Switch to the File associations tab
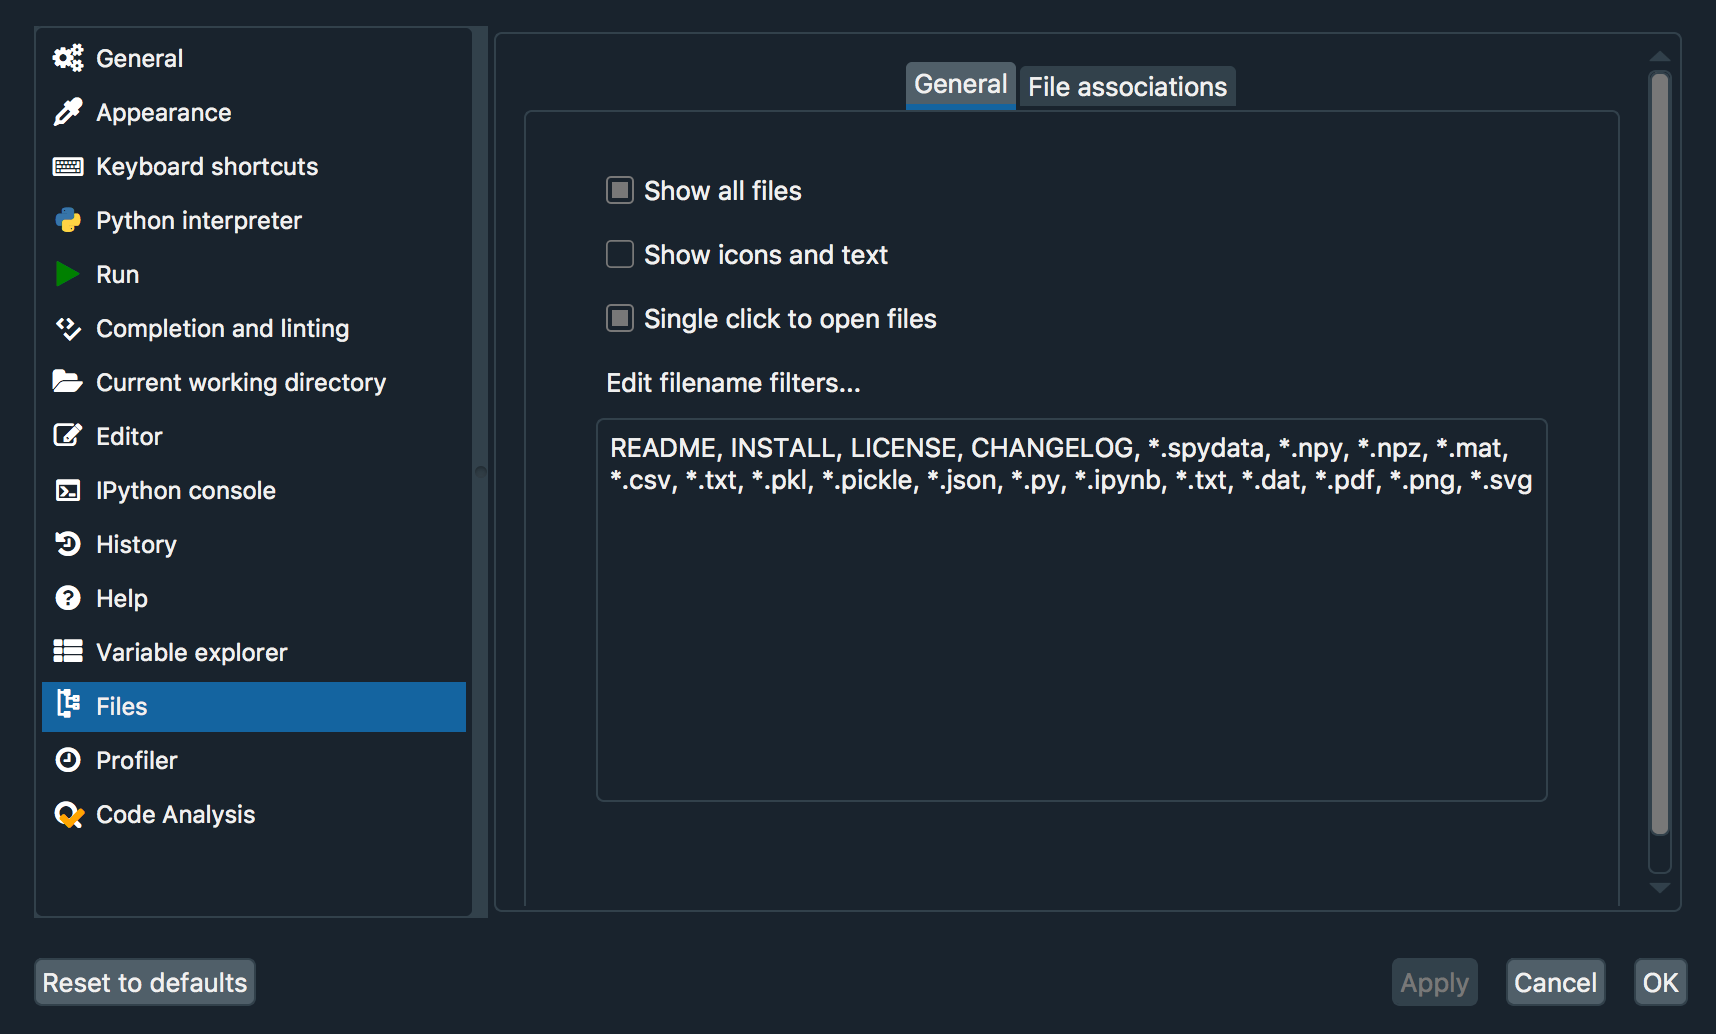 coord(1127,87)
